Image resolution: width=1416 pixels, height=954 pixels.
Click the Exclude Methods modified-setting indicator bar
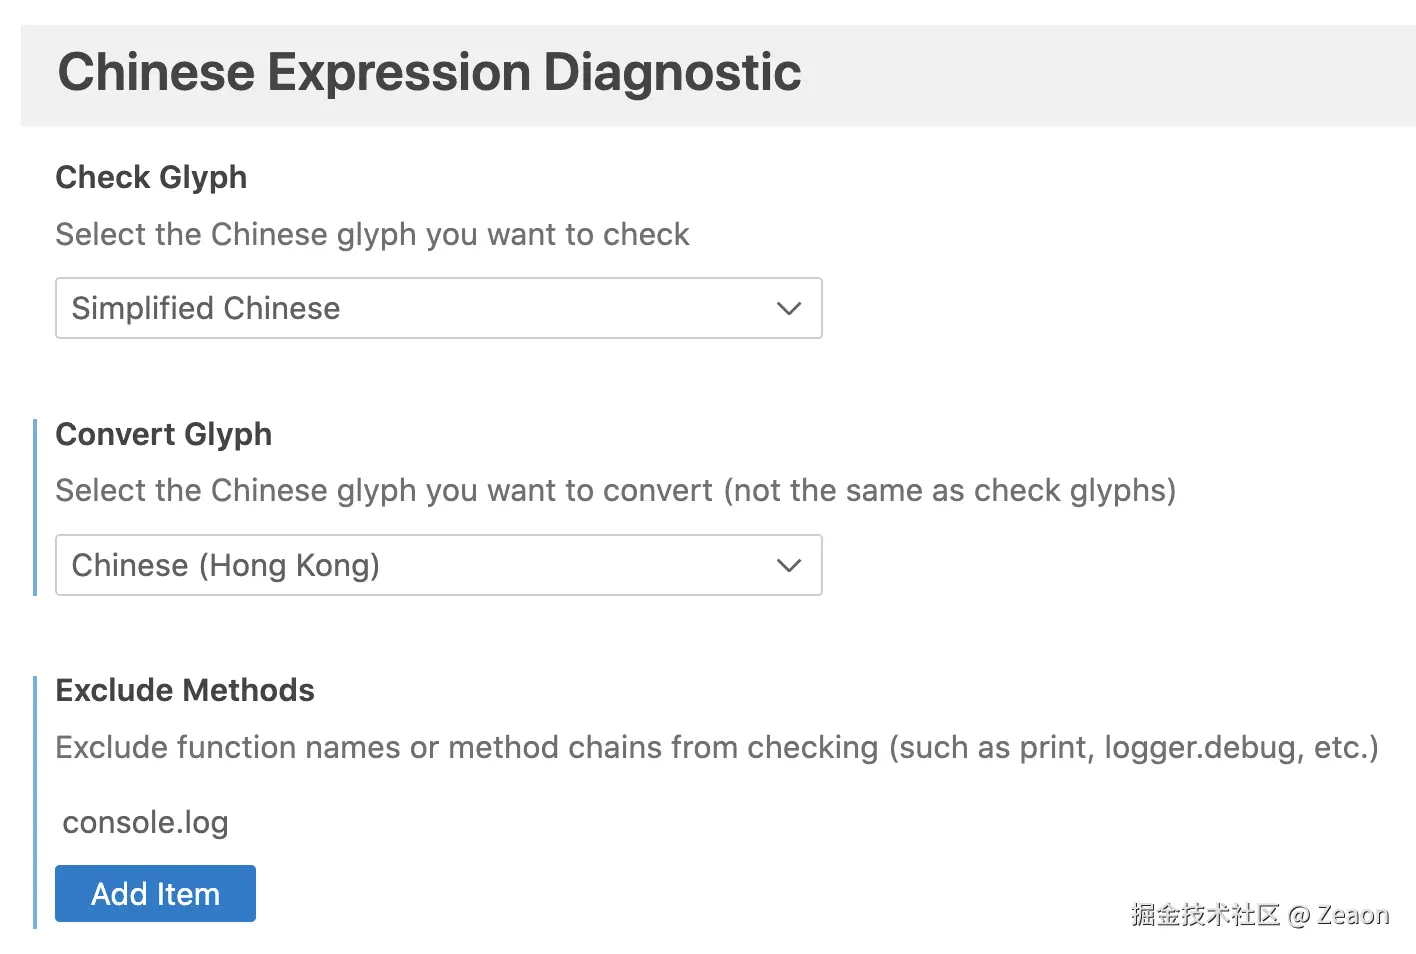pyautogui.click(x=37, y=800)
